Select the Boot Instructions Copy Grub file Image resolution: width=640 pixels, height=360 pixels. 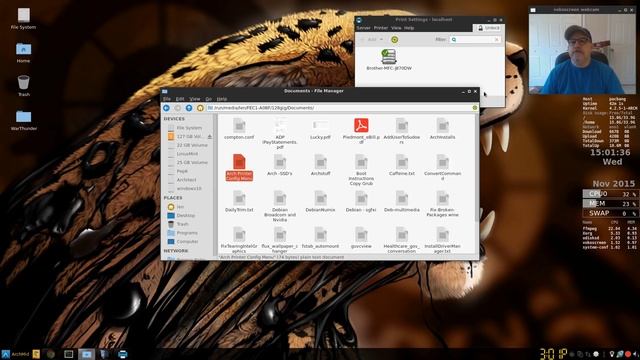point(361,170)
